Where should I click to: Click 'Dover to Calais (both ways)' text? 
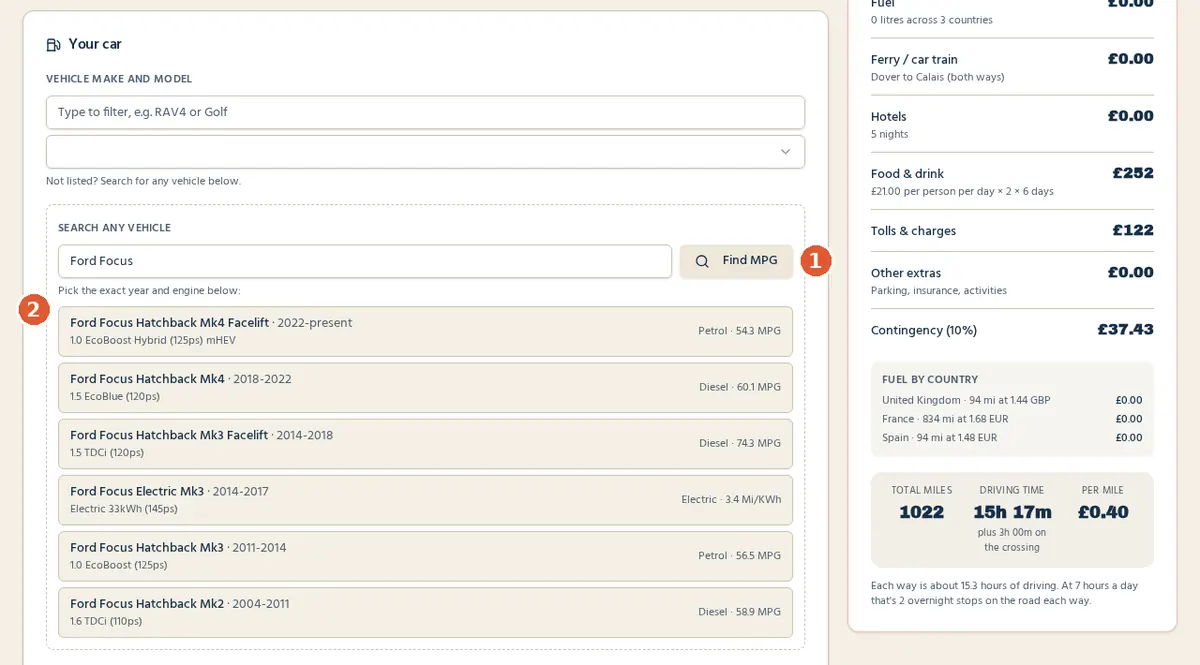coord(937,77)
